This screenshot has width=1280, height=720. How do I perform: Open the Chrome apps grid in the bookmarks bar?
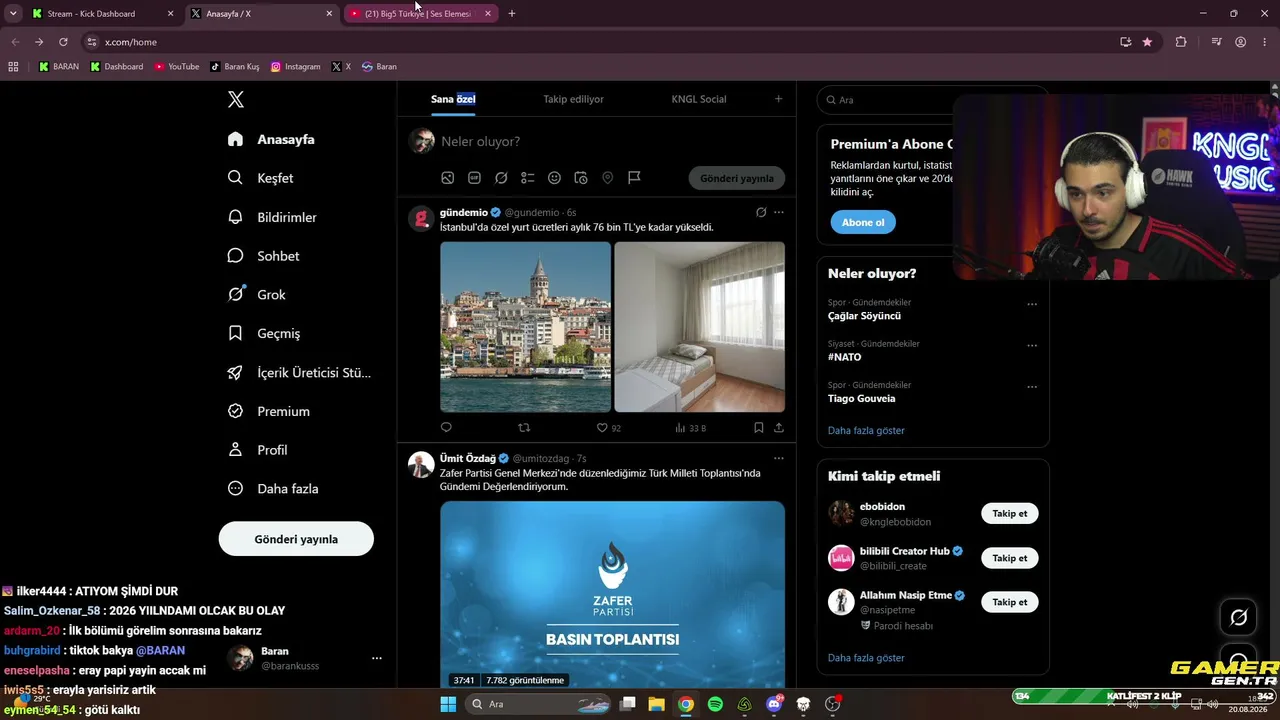click(x=13, y=67)
